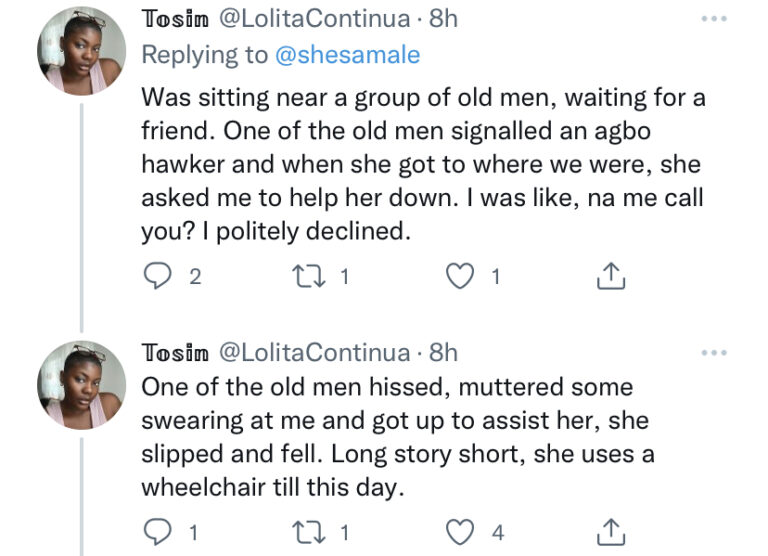
Task: Like the first tweet
Action: (x=460, y=278)
